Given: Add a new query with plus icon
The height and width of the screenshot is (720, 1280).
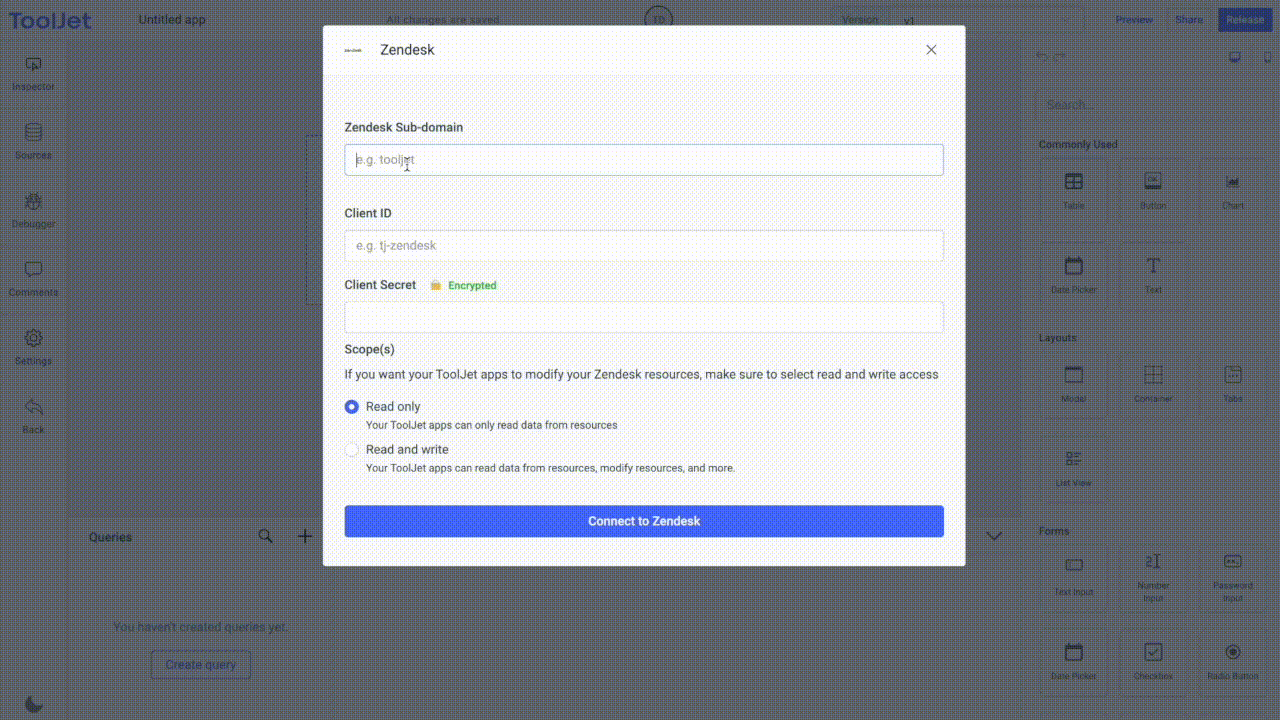Looking at the screenshot, I should pyautogui.click(x=305, y=536).
